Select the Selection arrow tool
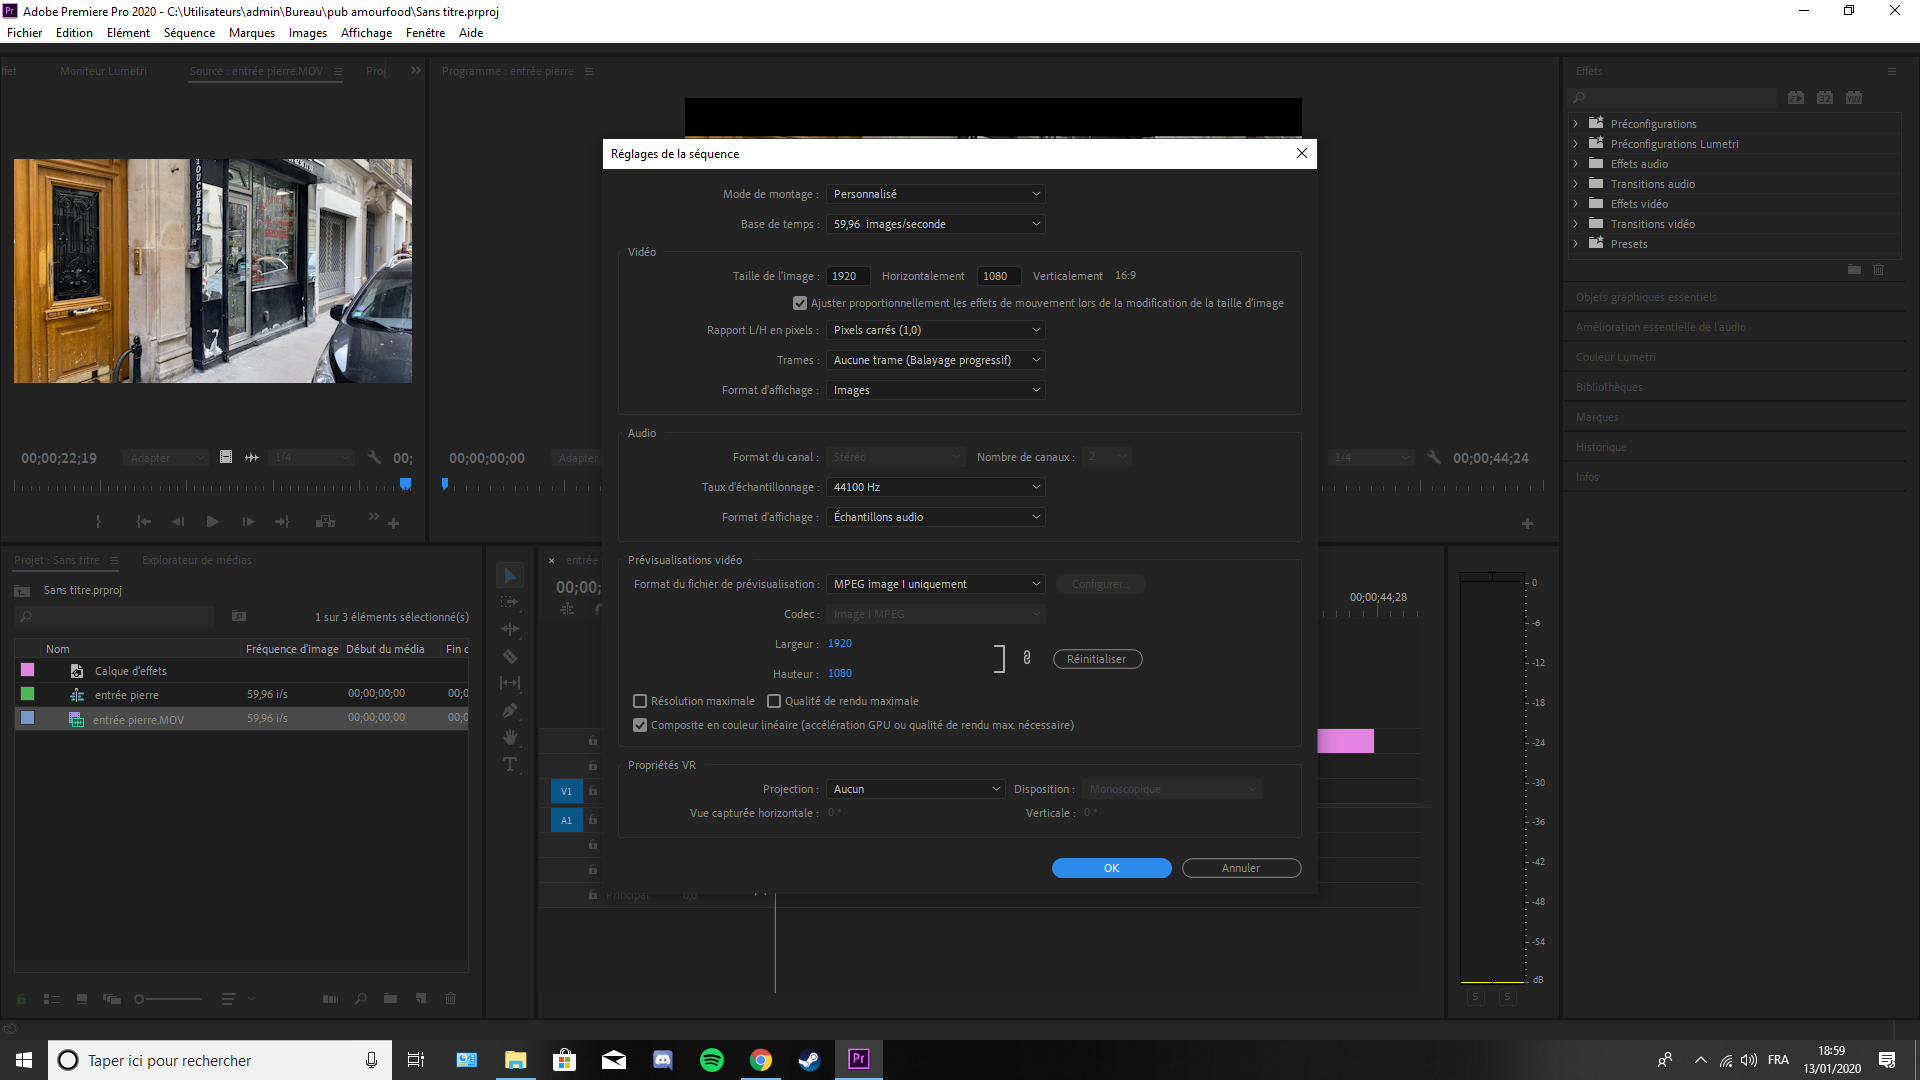This screenshot has height=1080, width=1920. [x=510, y=576]
